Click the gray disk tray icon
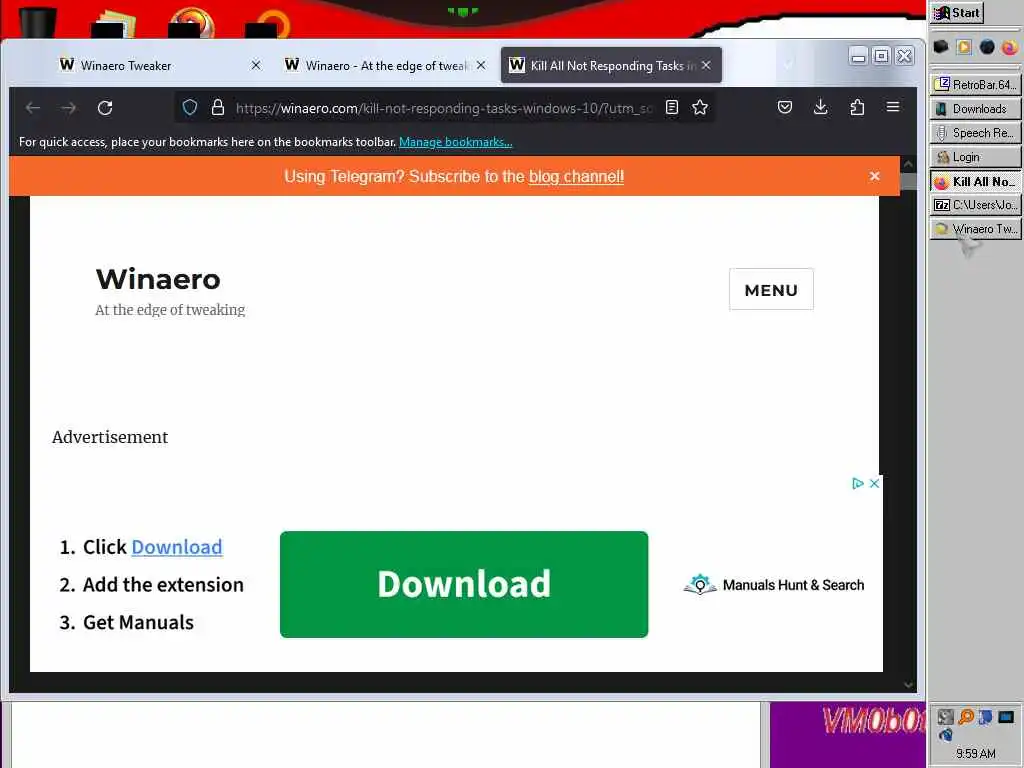 945,717
